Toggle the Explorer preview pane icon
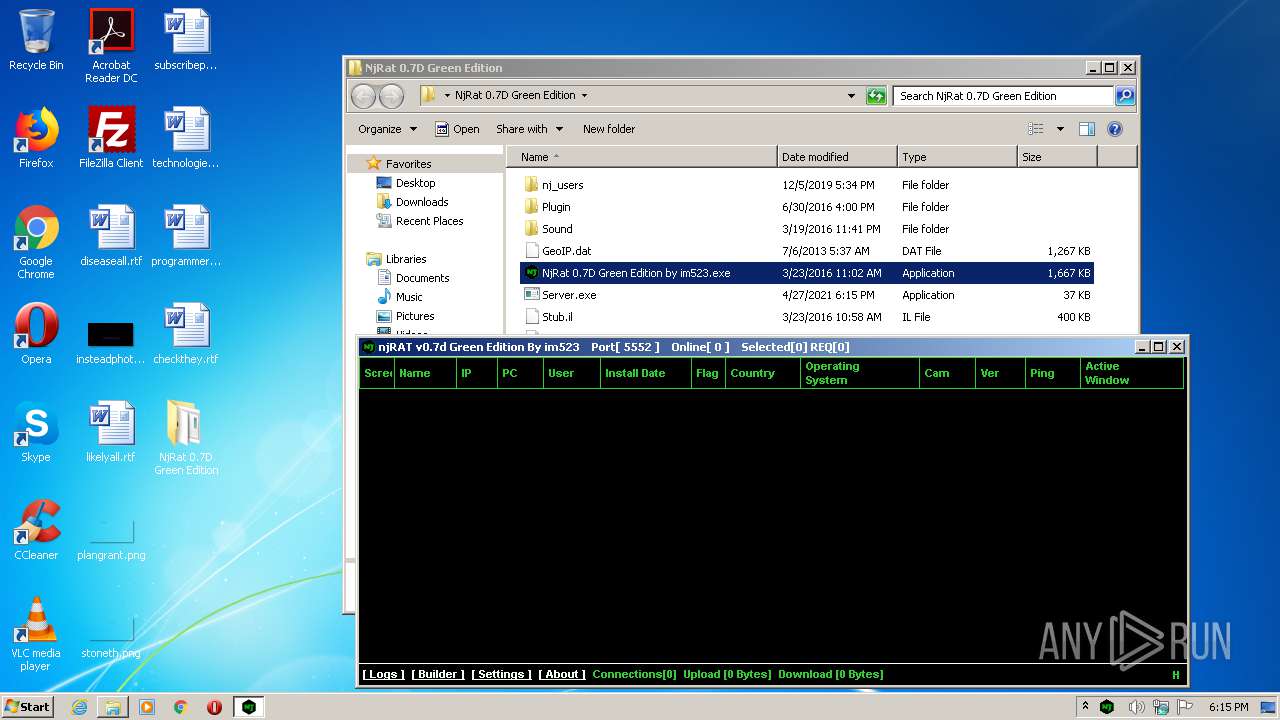Viewport: 1280px width, 720px height. click(1087, 129)
